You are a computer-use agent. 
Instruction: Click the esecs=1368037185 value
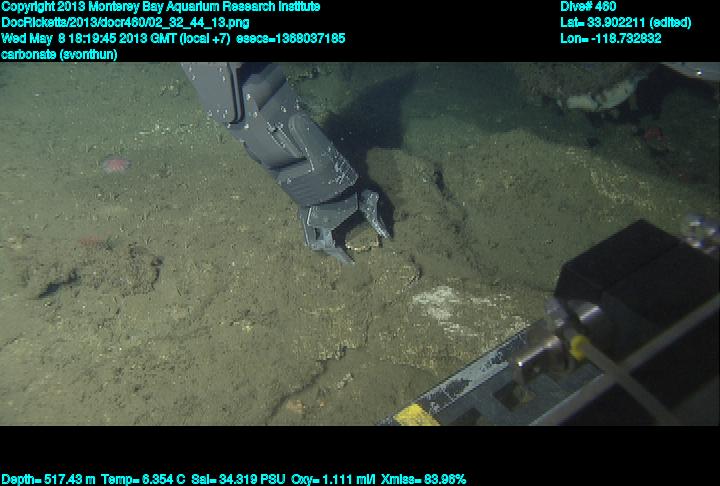291,38
